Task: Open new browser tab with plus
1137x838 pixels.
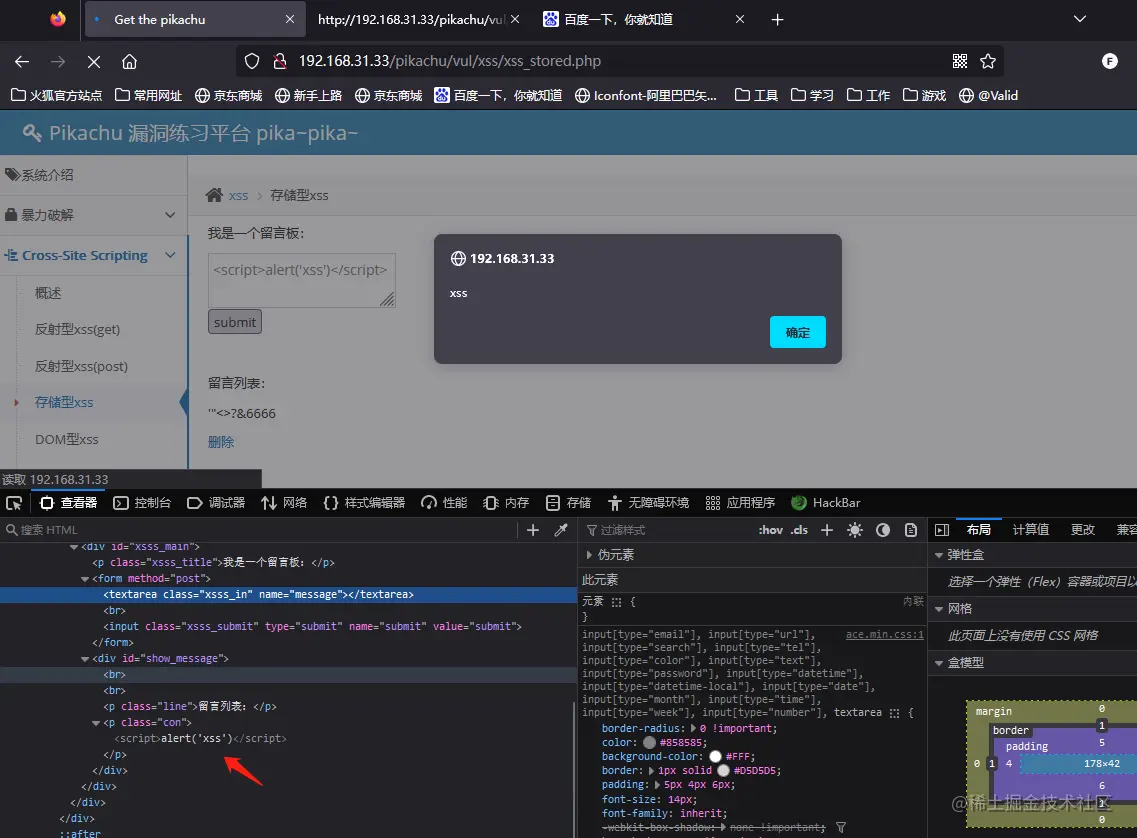Action: click(x=777, y=20)
